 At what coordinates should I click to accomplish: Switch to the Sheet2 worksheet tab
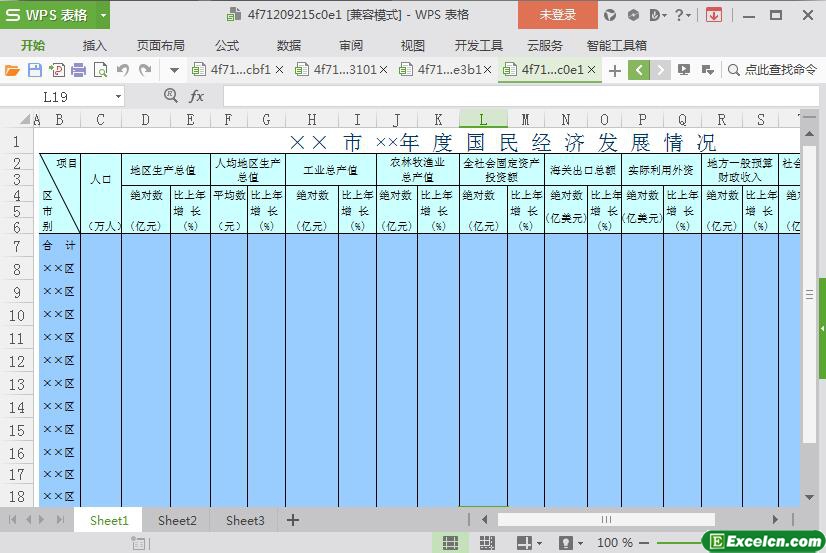pos(177,520)
